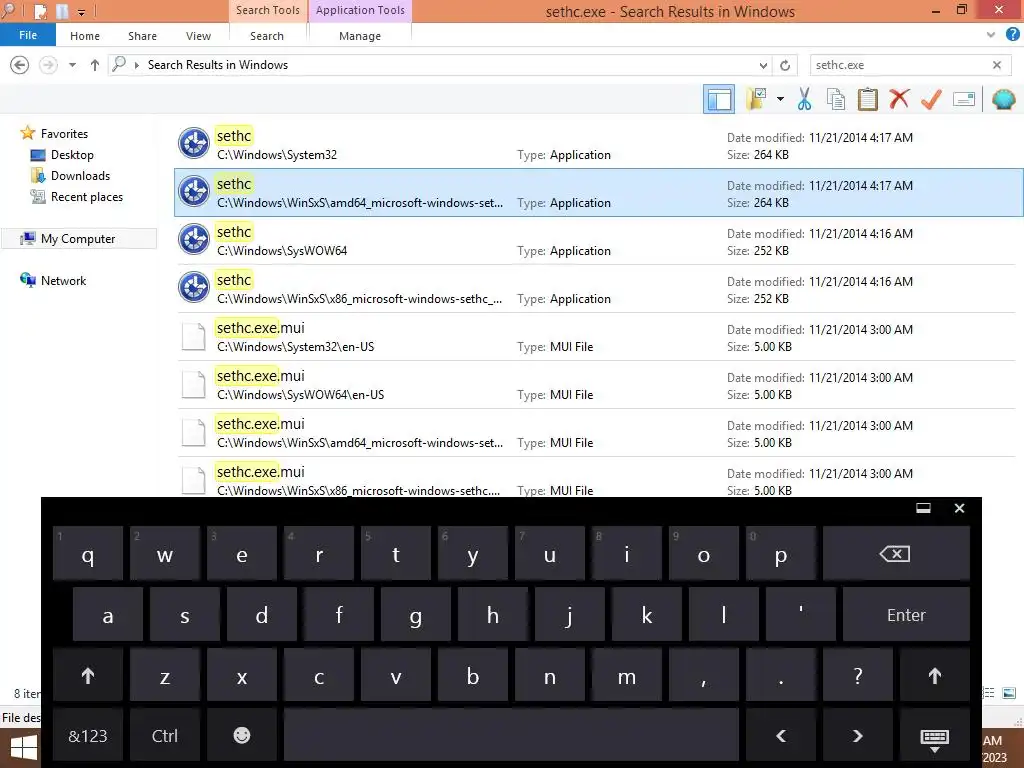1024x768 pixels.
Task: Click the red X Delete icon
Action: tap(899, 99)
